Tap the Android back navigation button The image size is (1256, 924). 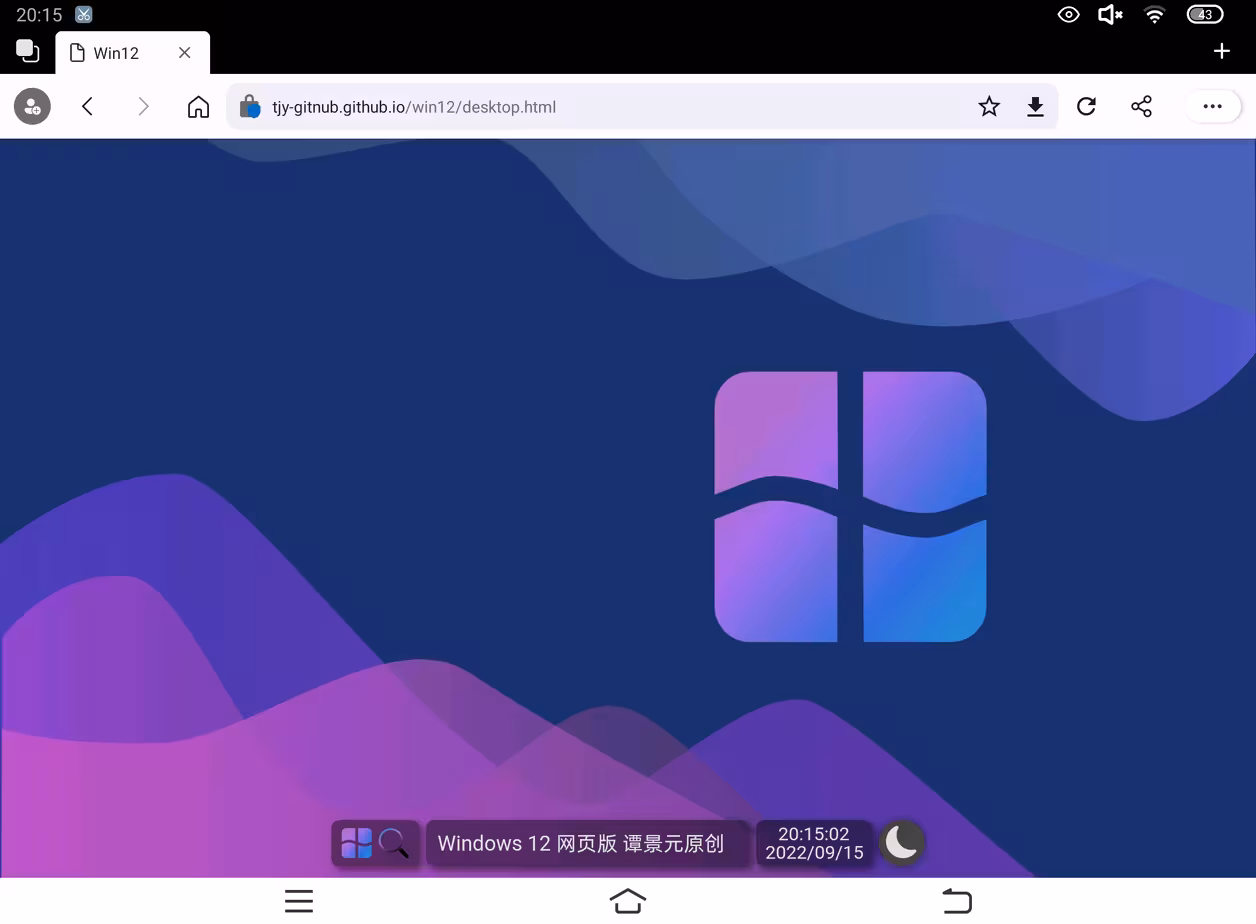pyautogui.click(x=957, y=901)
